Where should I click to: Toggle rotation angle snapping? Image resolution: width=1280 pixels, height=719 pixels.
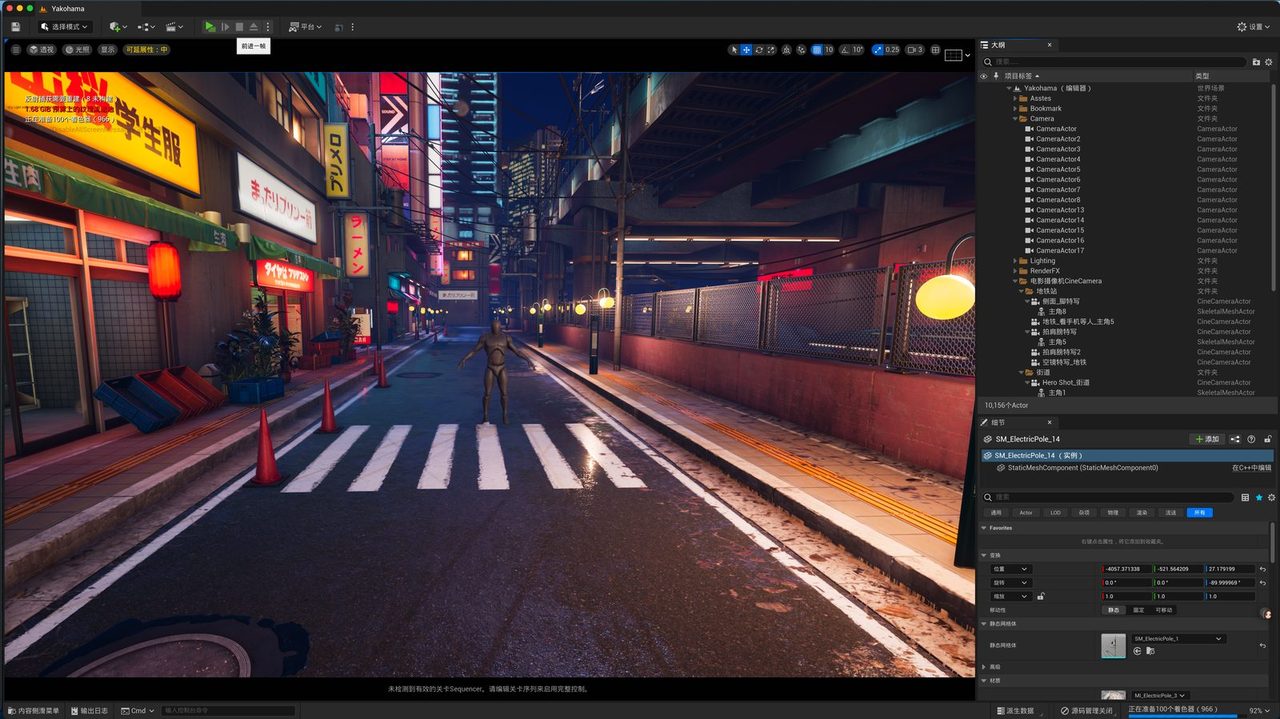pyautogui.click(x=846, y=49)
